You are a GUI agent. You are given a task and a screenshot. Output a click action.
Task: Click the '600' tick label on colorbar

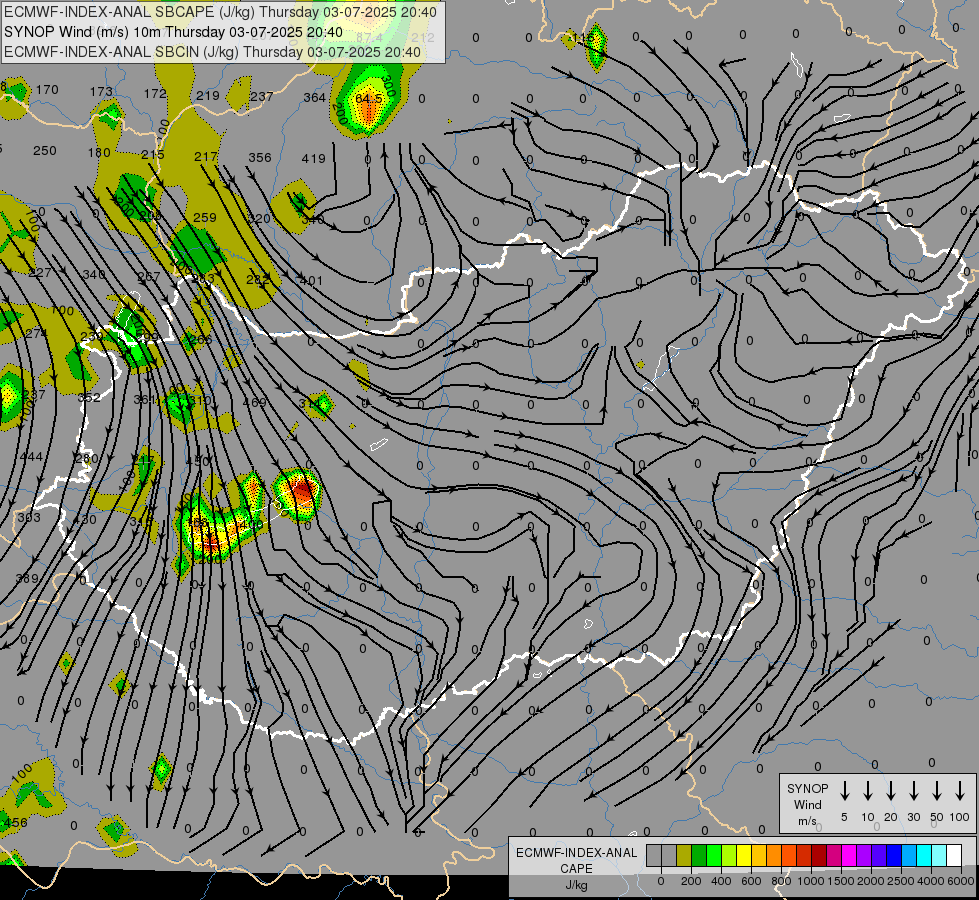point(751,881)
